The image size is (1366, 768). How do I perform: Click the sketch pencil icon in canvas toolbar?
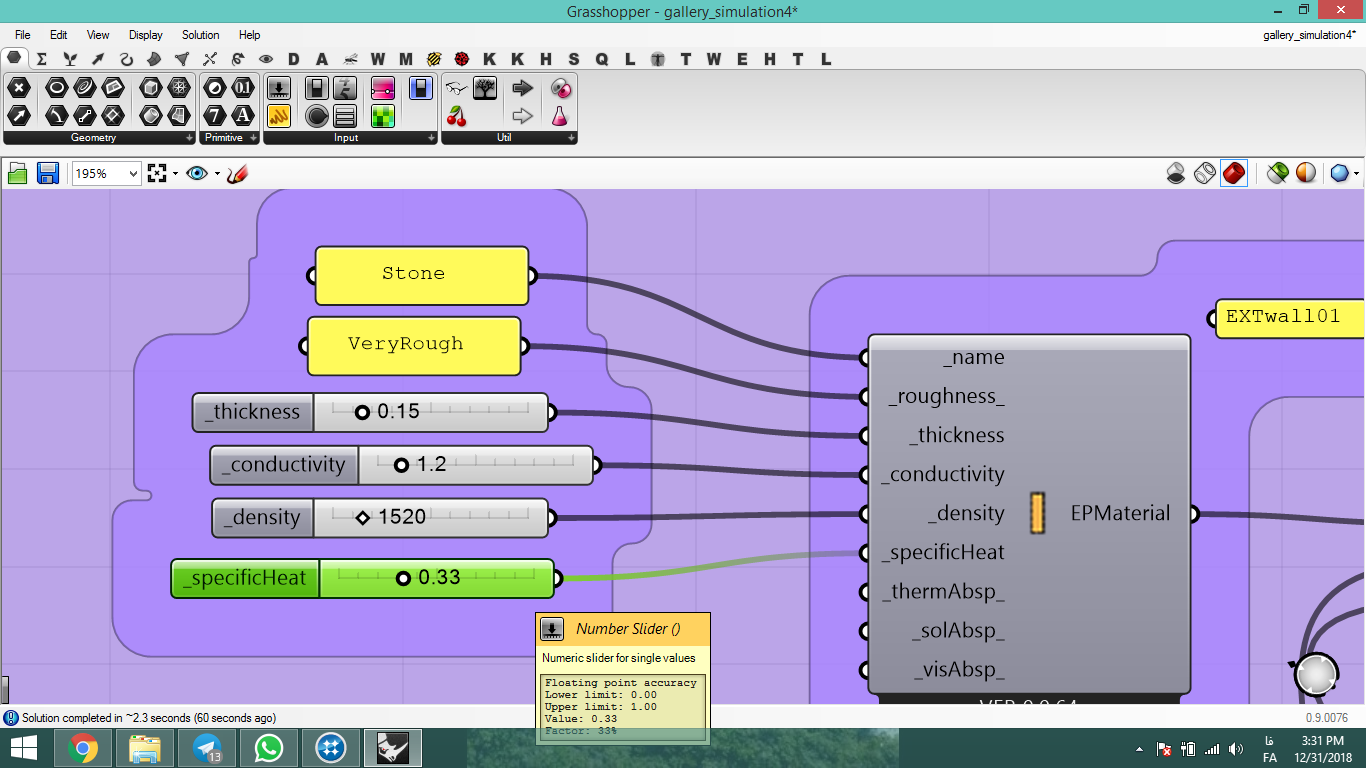[237, 174]
